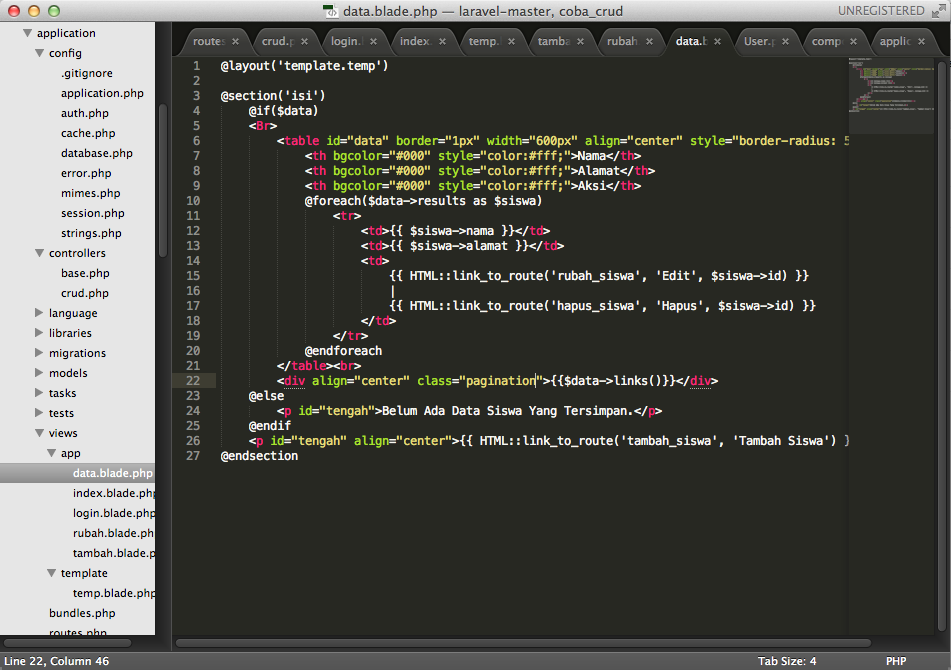Close the index tab with its x
The width and height of the screenshot is (951, 670).
point(441,42)
